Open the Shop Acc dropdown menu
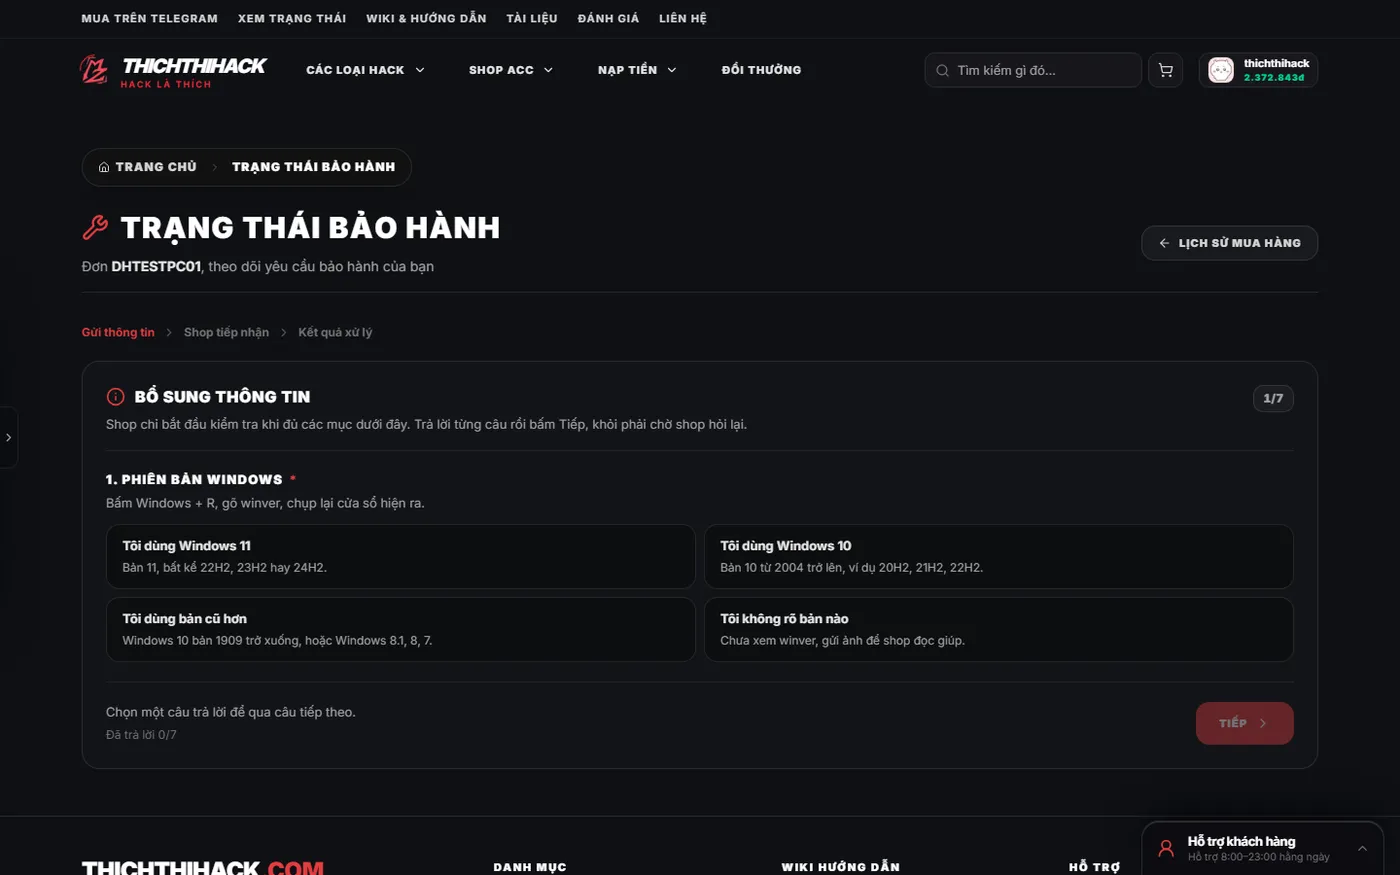Image resolution: width=1400 pixels, height=875 pixels. (x=511, y=70)
